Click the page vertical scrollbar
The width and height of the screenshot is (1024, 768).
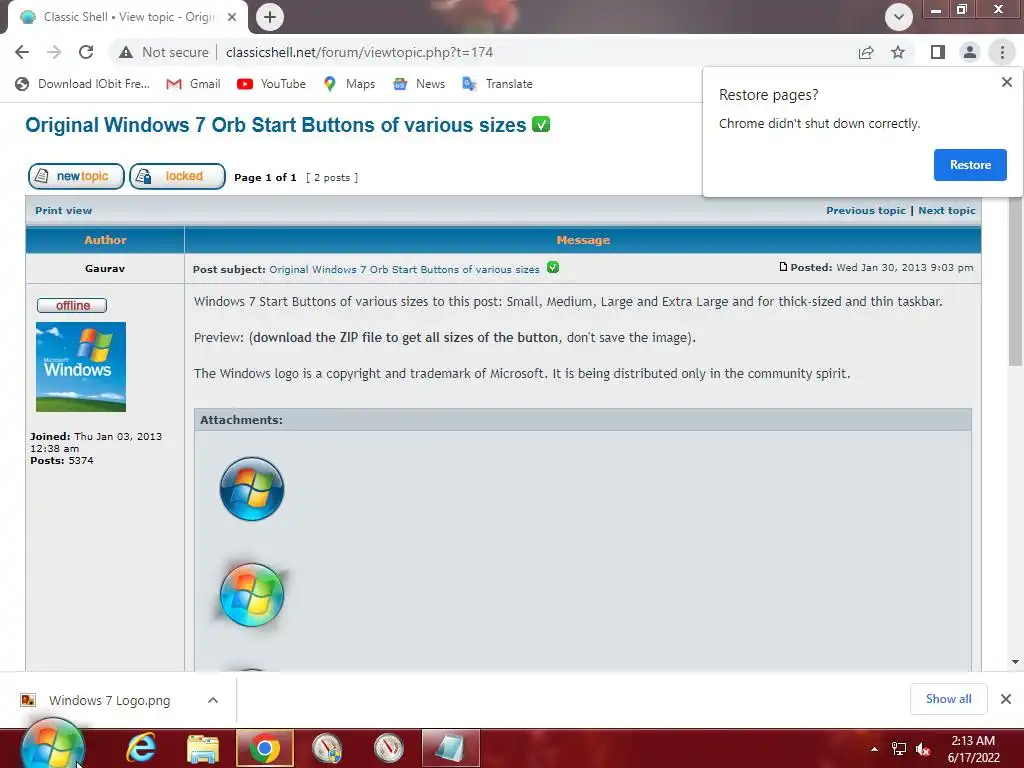click(1015, 281)
